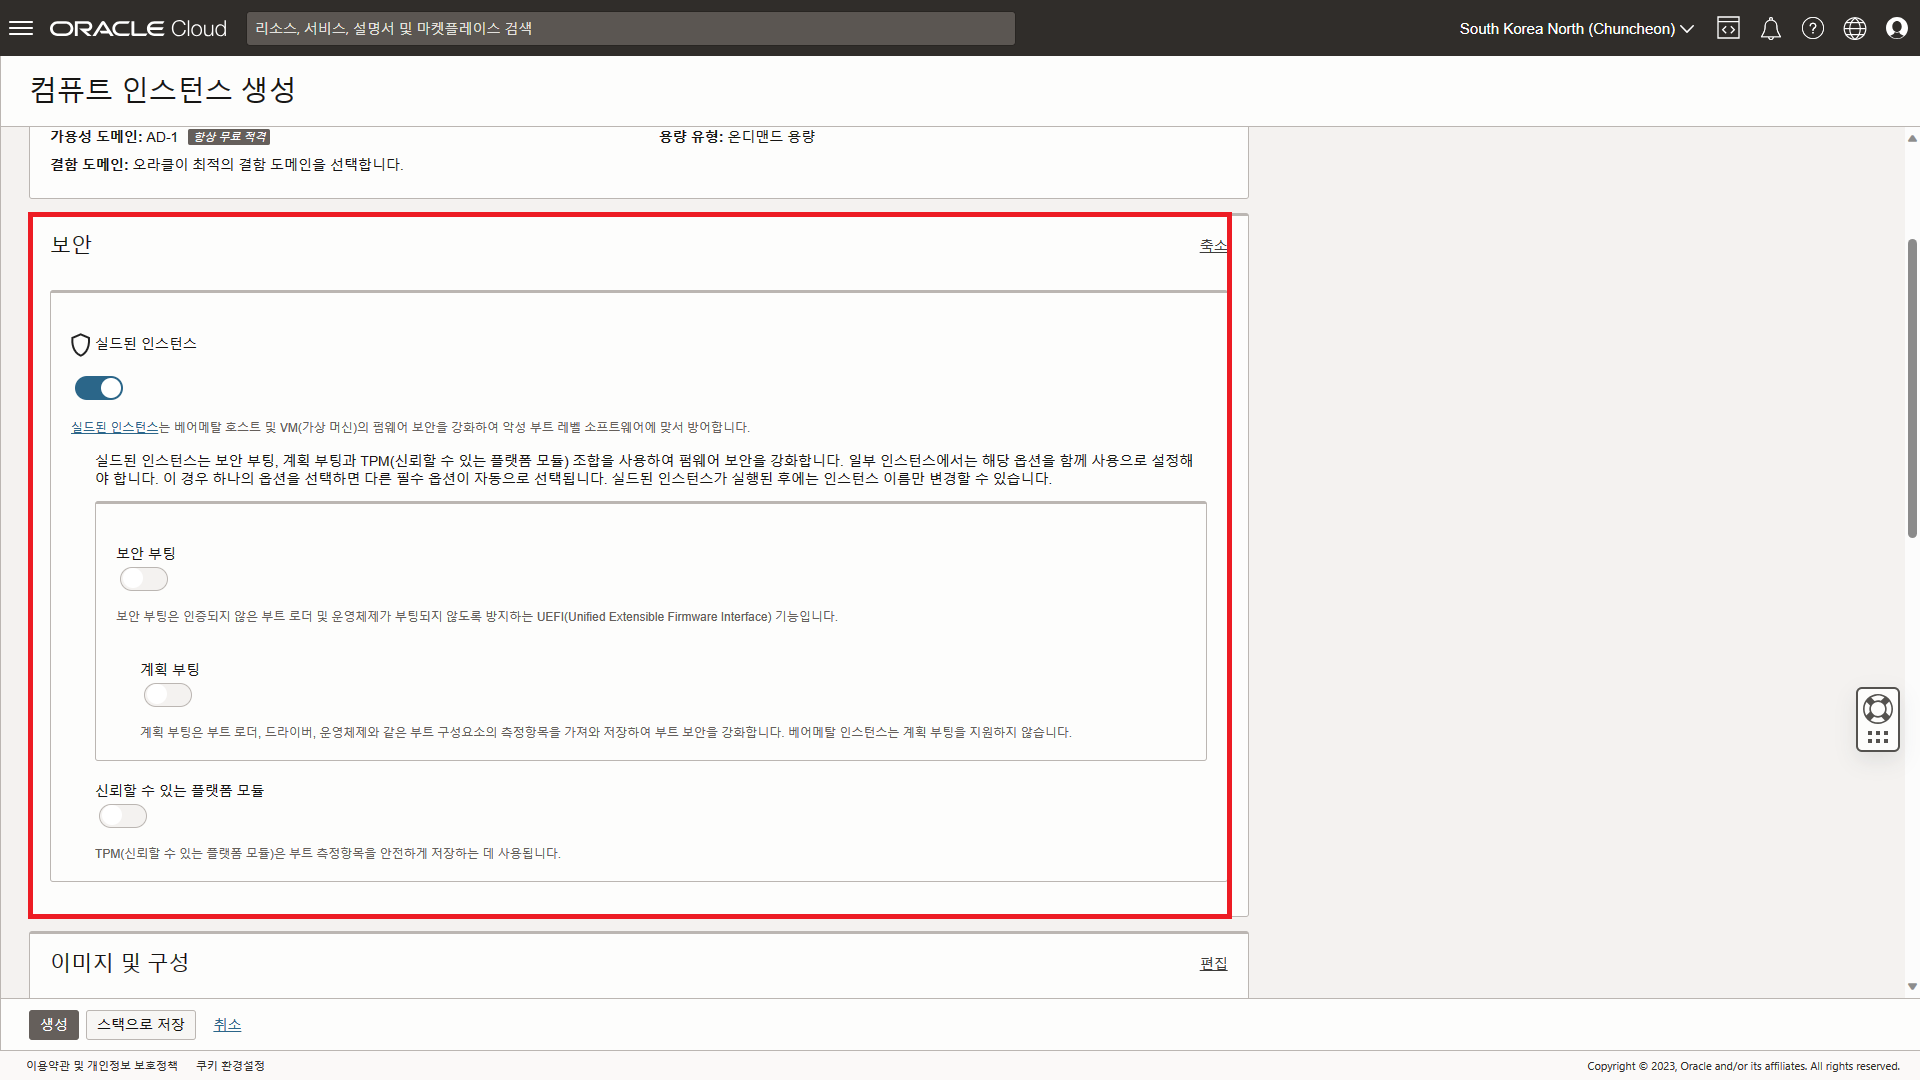
Task: Click the 스택으로 저장 button
Action: coord(141,1024)
